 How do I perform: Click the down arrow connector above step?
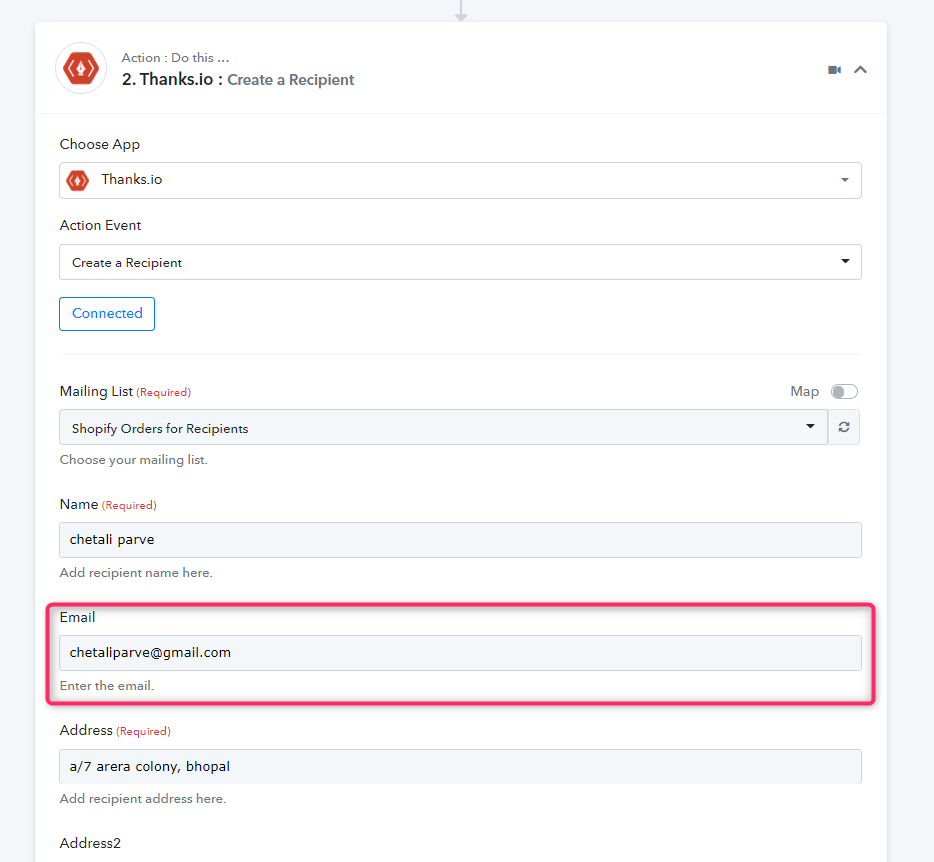point(460,11)
